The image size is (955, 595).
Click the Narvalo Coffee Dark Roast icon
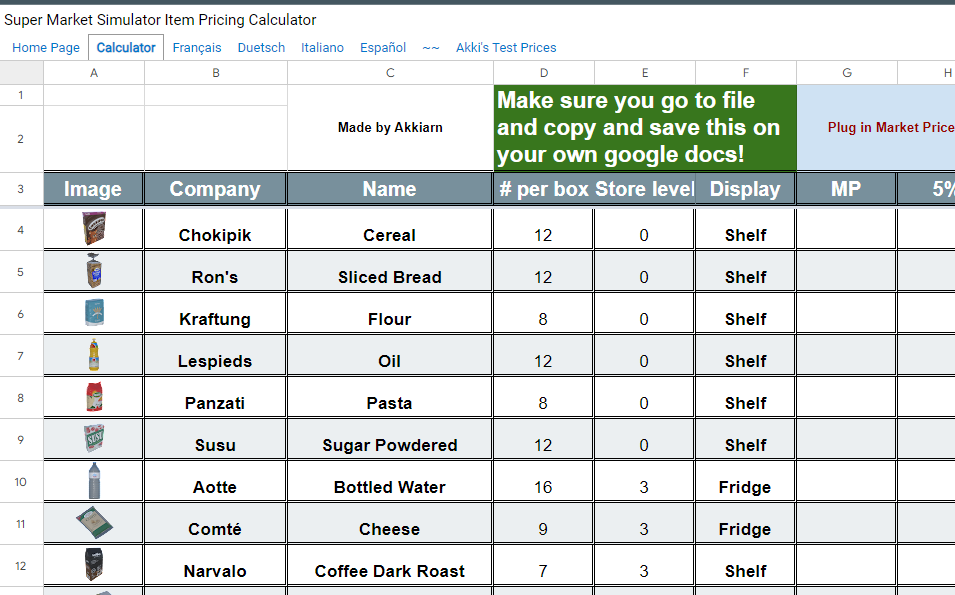pos(93,565)
